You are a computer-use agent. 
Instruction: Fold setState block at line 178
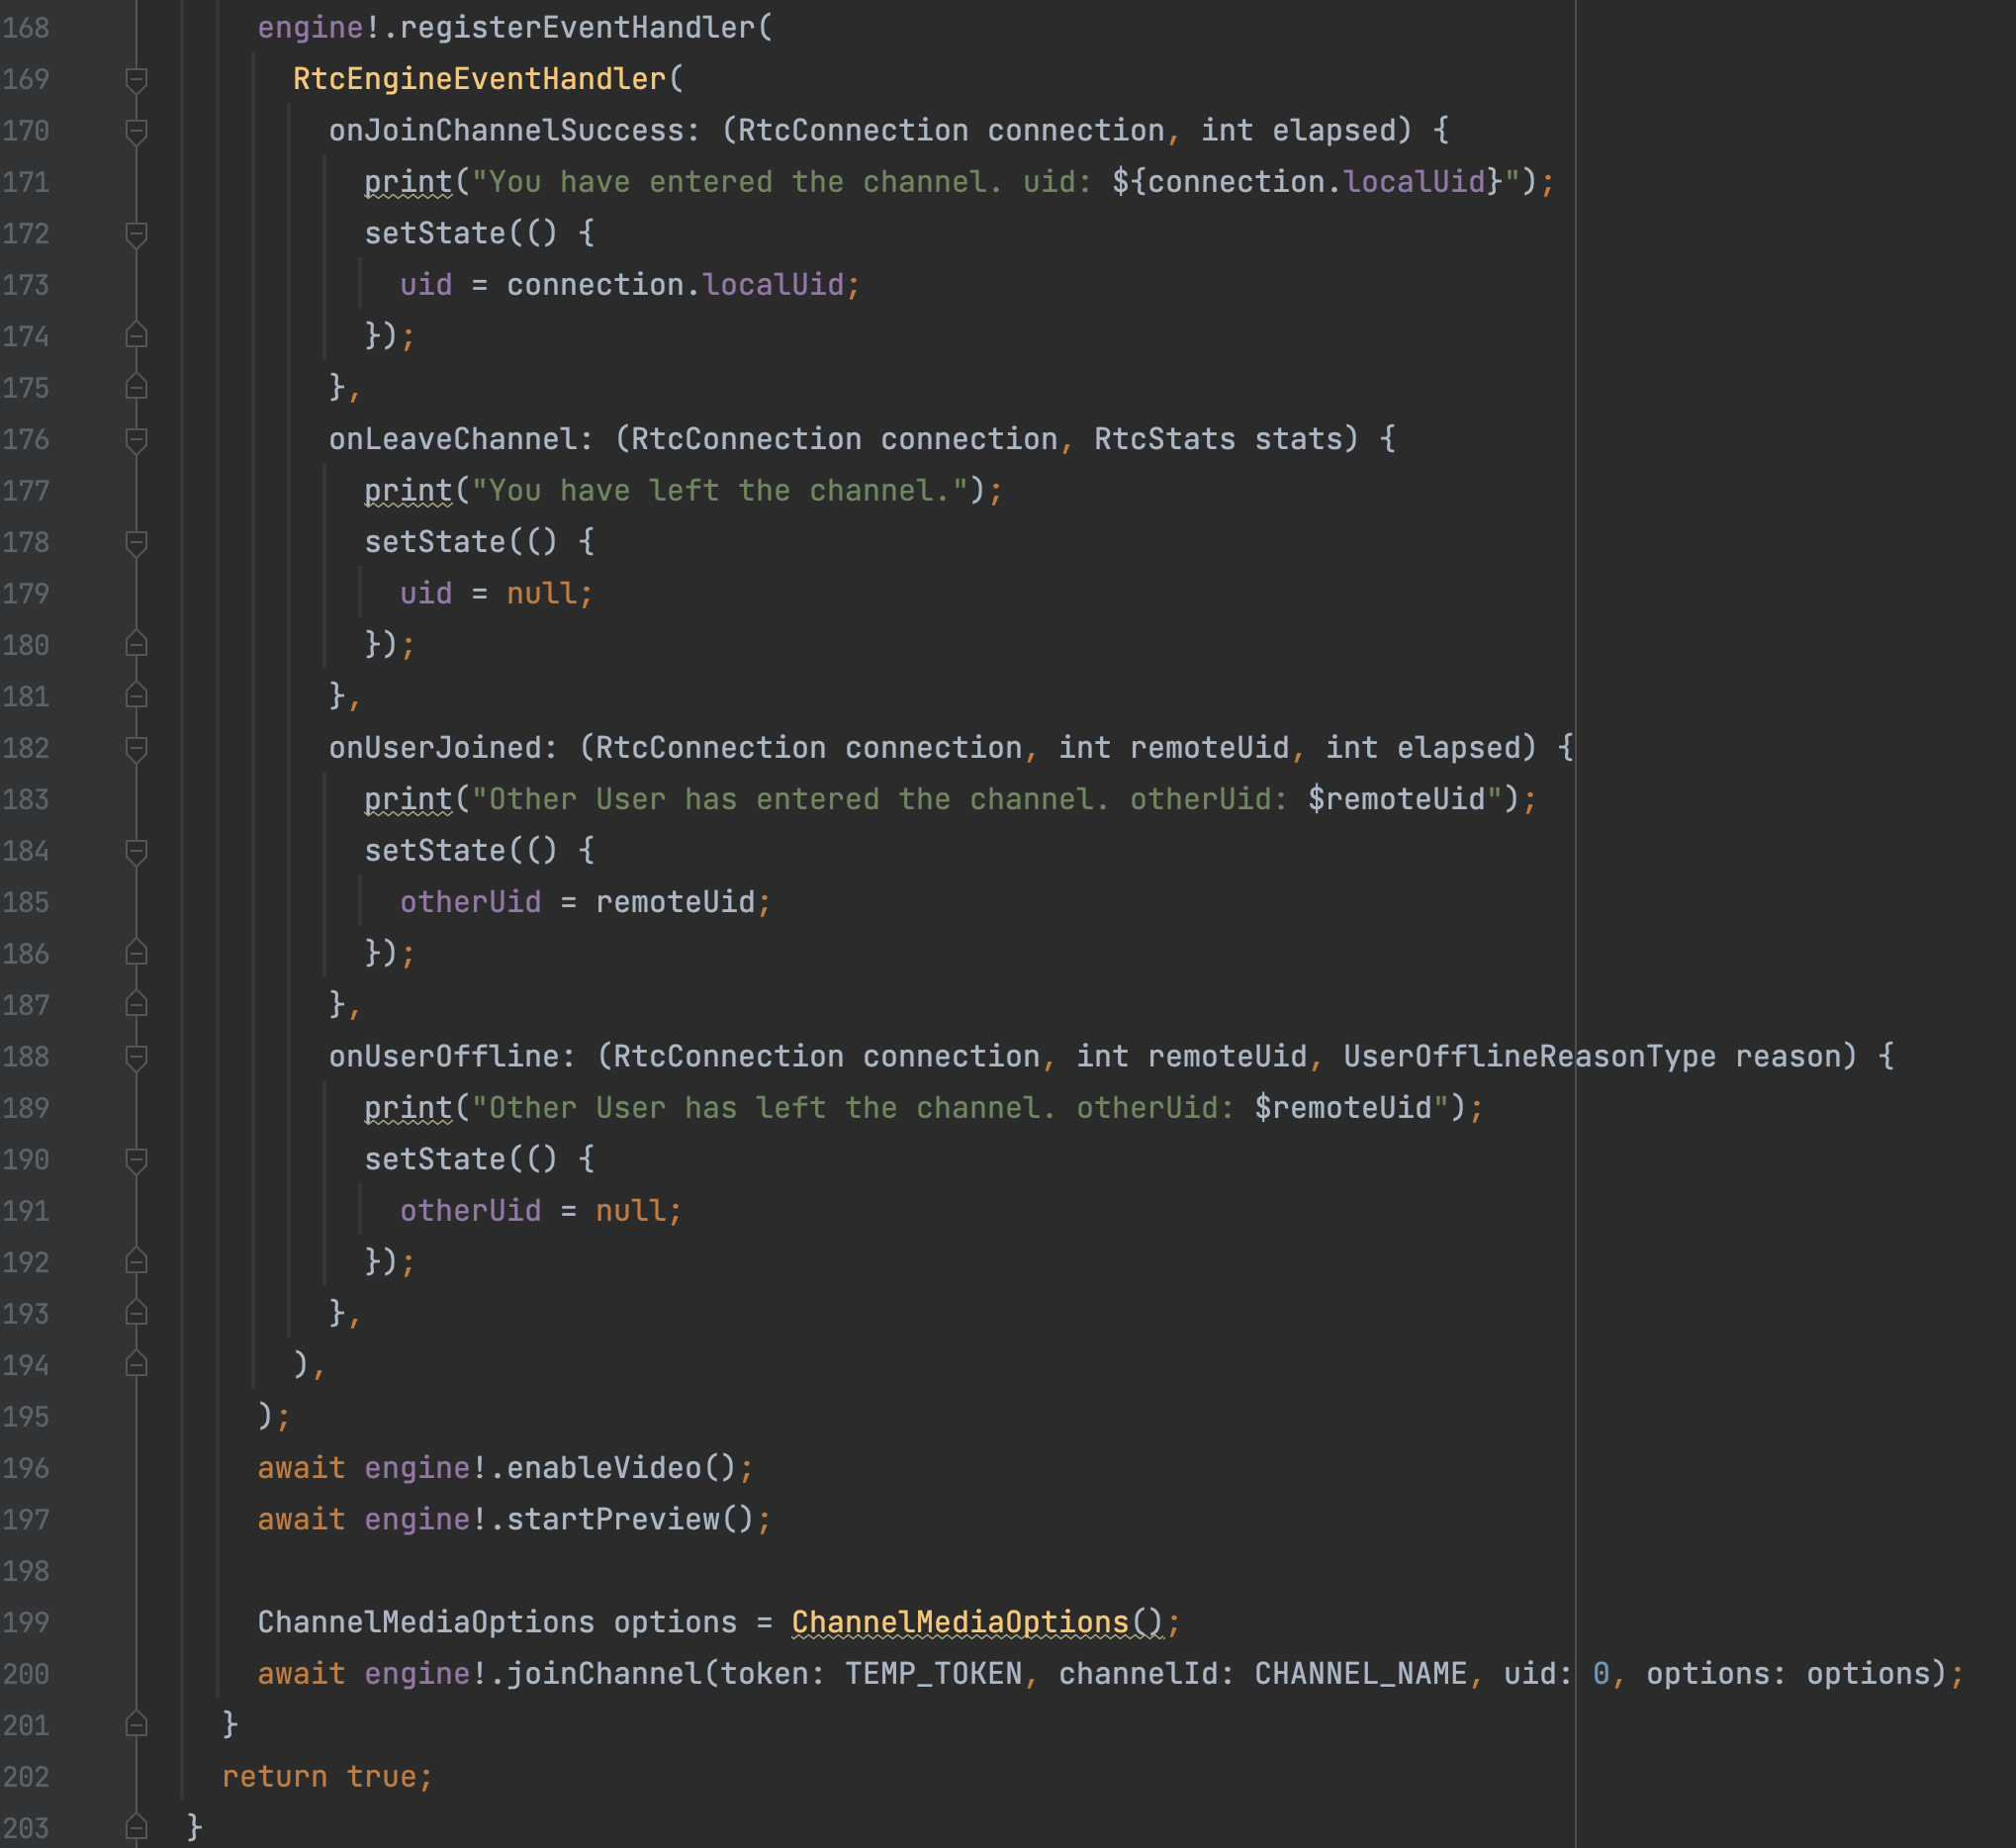[137, 542]
